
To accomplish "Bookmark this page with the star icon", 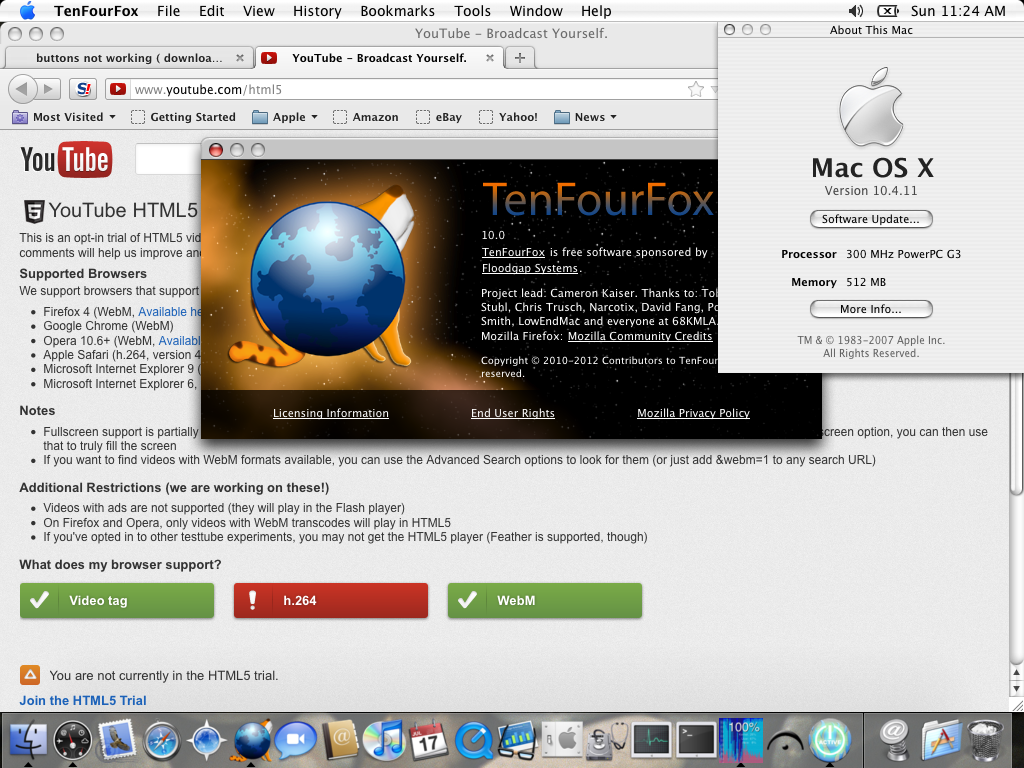I will [696, 89].
